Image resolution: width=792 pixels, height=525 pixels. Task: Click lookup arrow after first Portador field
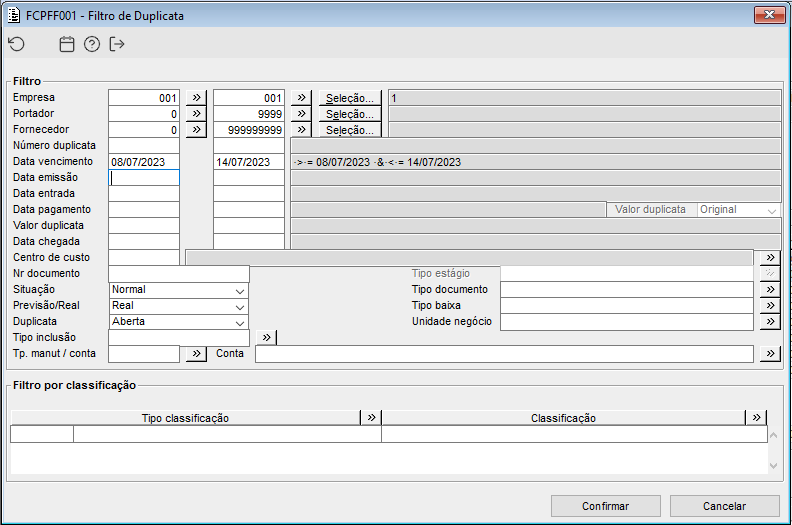196,114
